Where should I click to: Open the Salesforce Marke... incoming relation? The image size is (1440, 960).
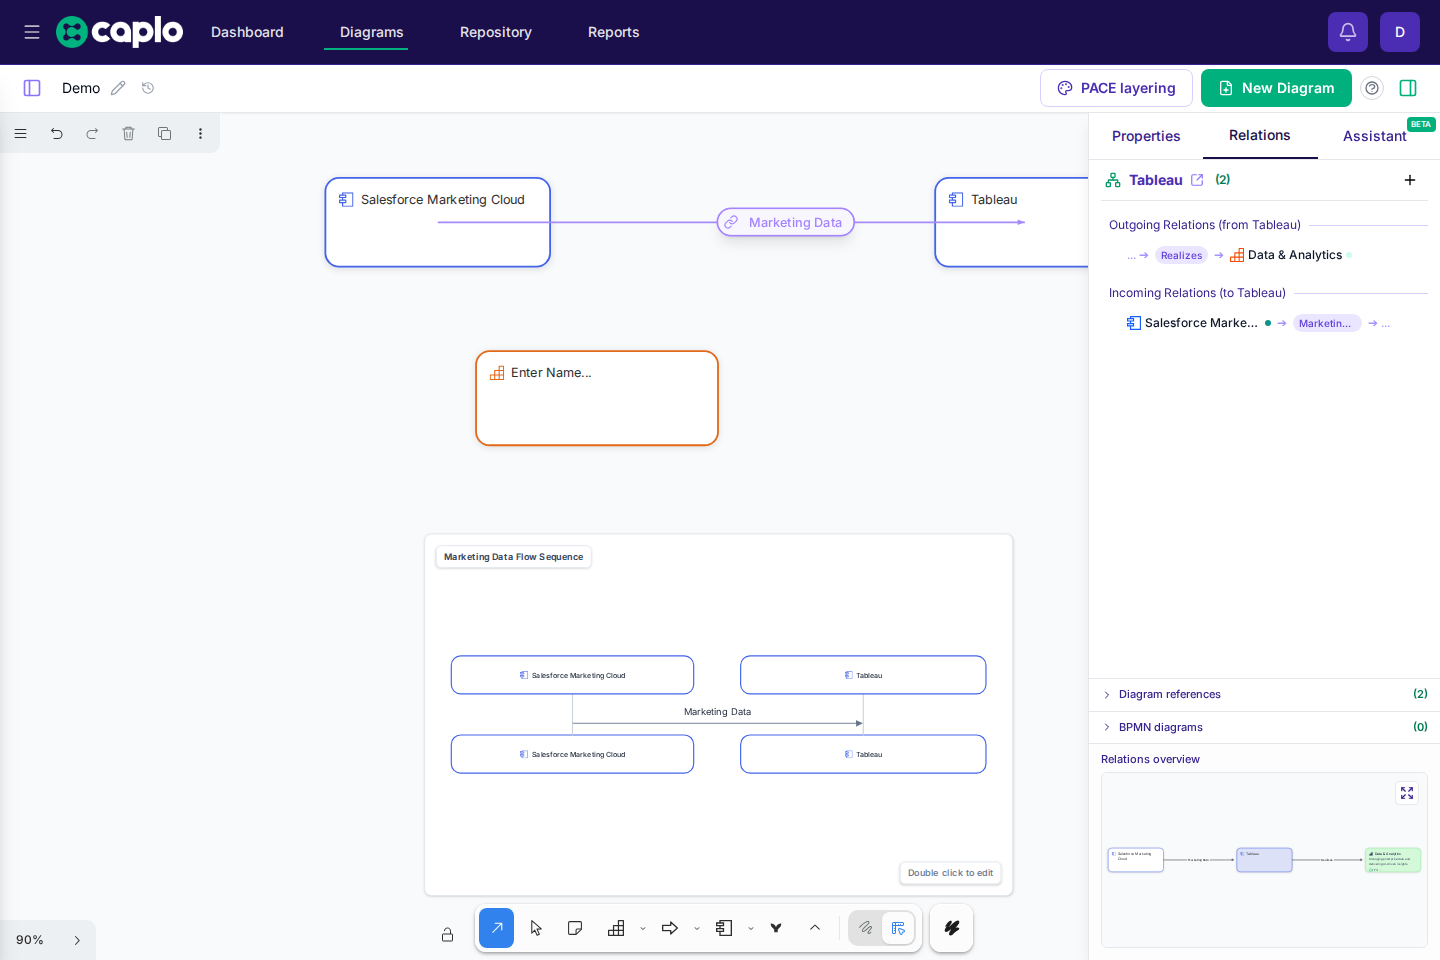[x=1192, y=323]
